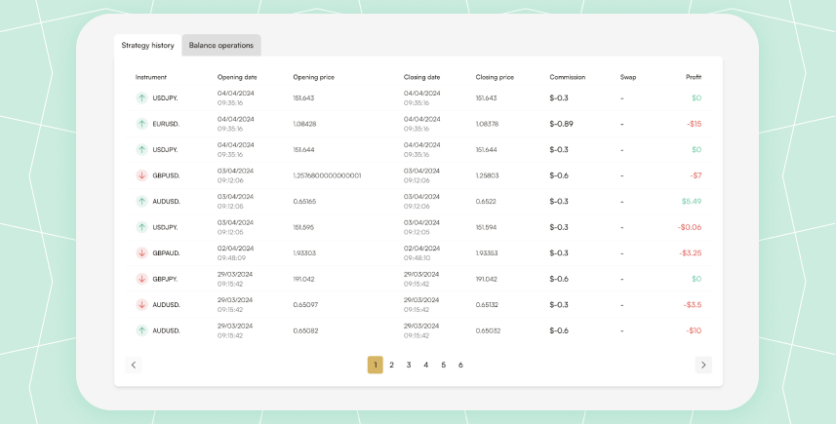Click the Commission column header

tap(567, 77)
